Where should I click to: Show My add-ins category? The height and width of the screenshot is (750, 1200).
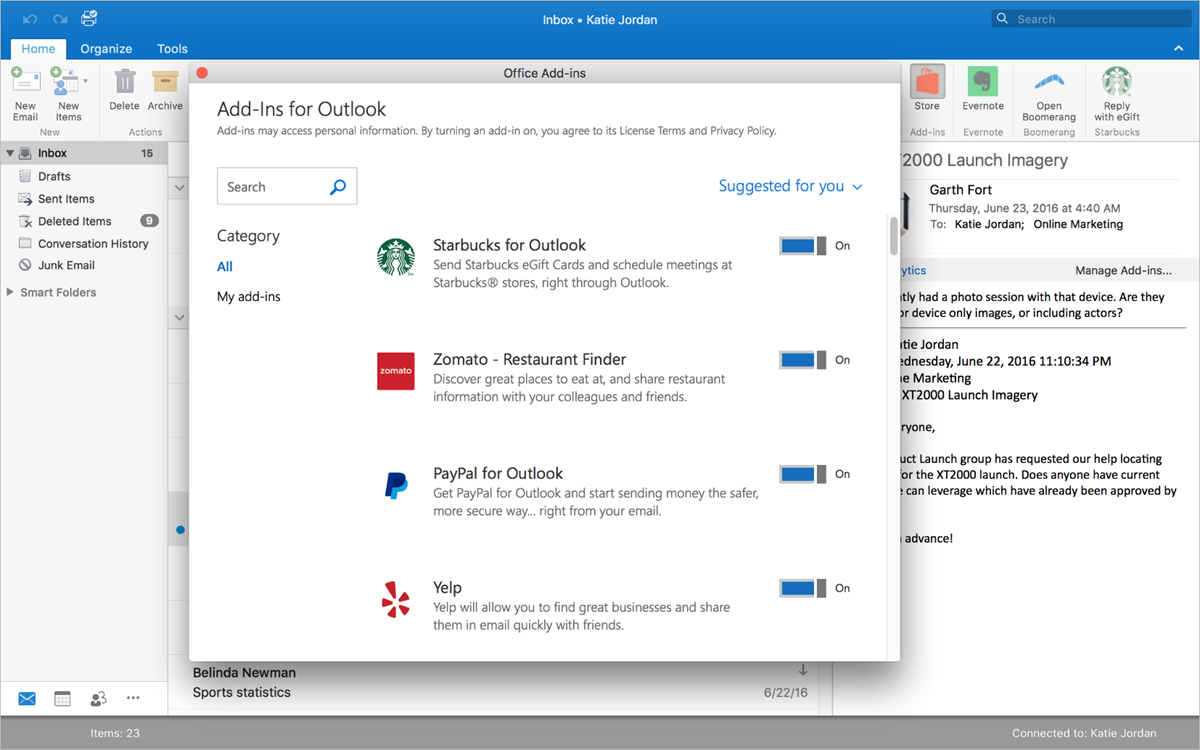coord(248,296)
